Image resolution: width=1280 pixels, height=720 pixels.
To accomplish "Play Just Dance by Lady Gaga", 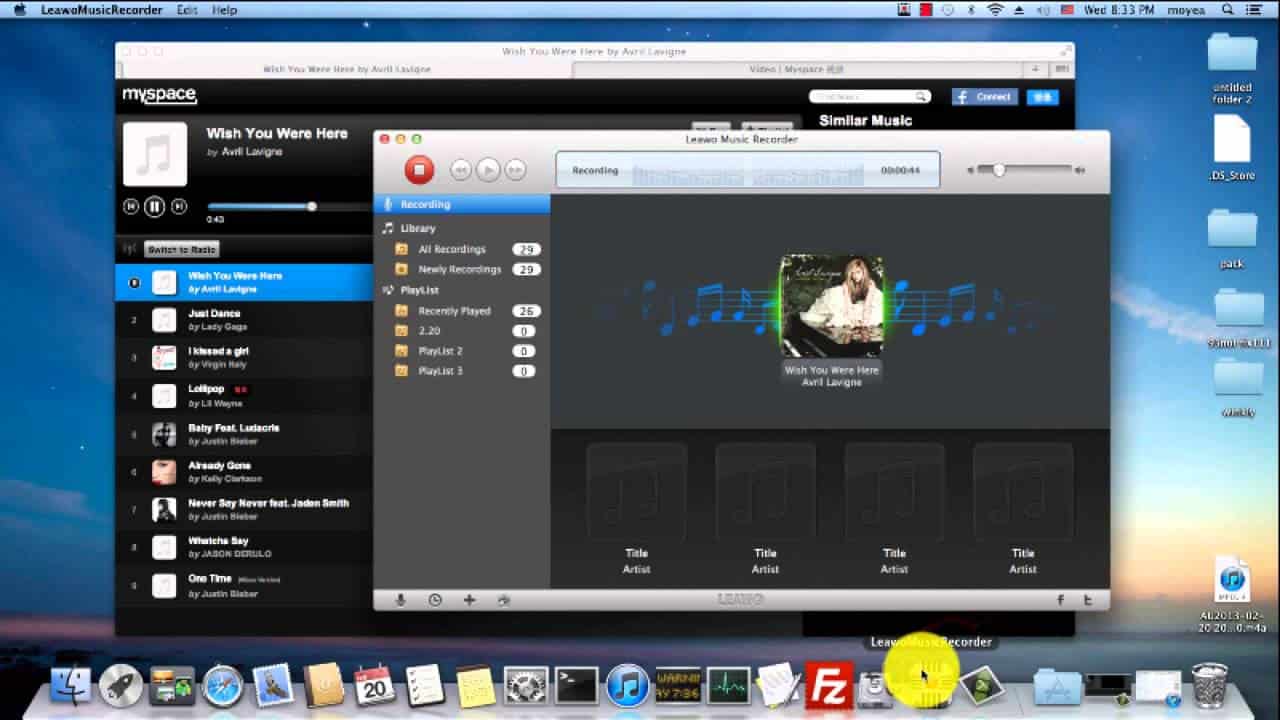I will (244, 320).
